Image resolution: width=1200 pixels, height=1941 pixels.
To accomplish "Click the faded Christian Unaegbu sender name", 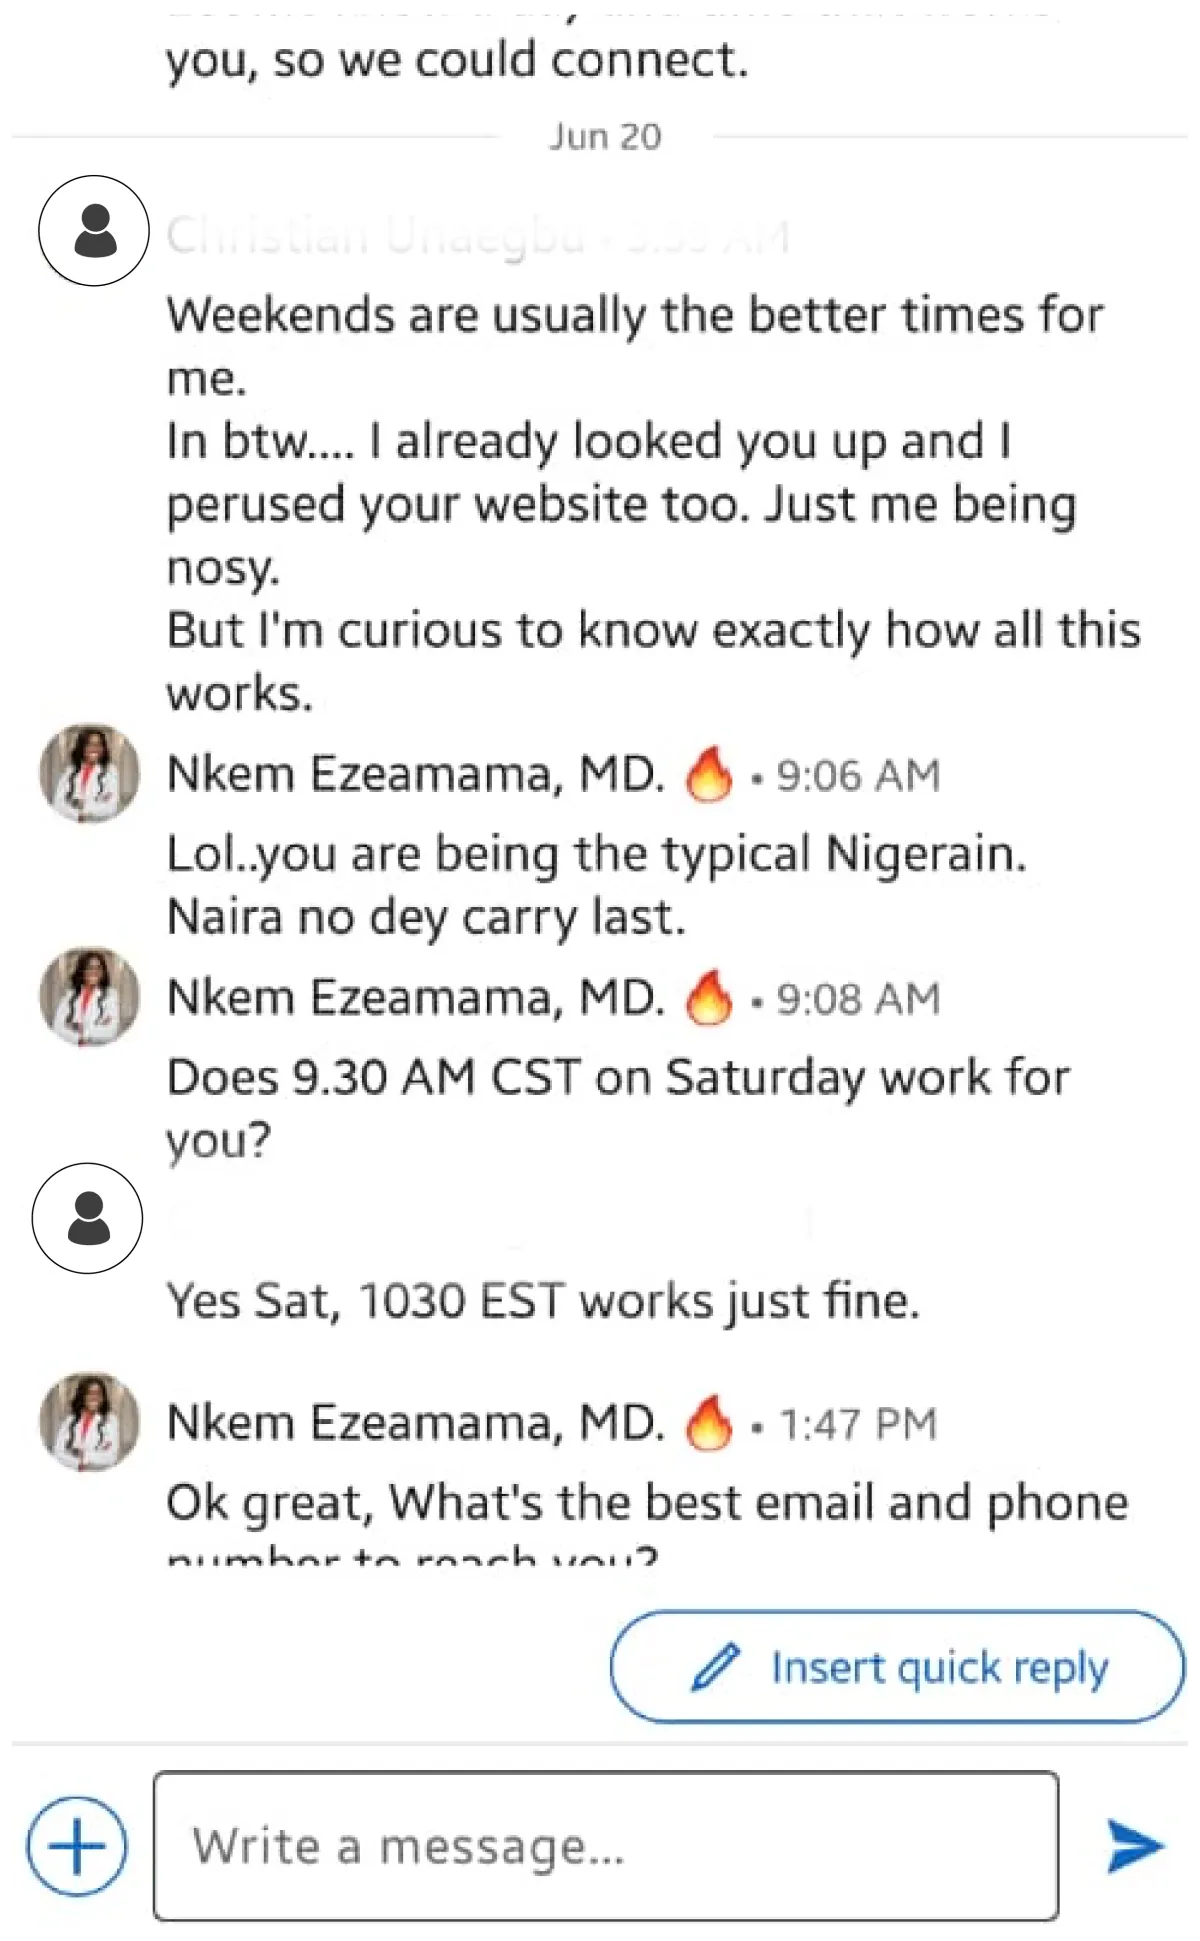I will pos(375,236).
